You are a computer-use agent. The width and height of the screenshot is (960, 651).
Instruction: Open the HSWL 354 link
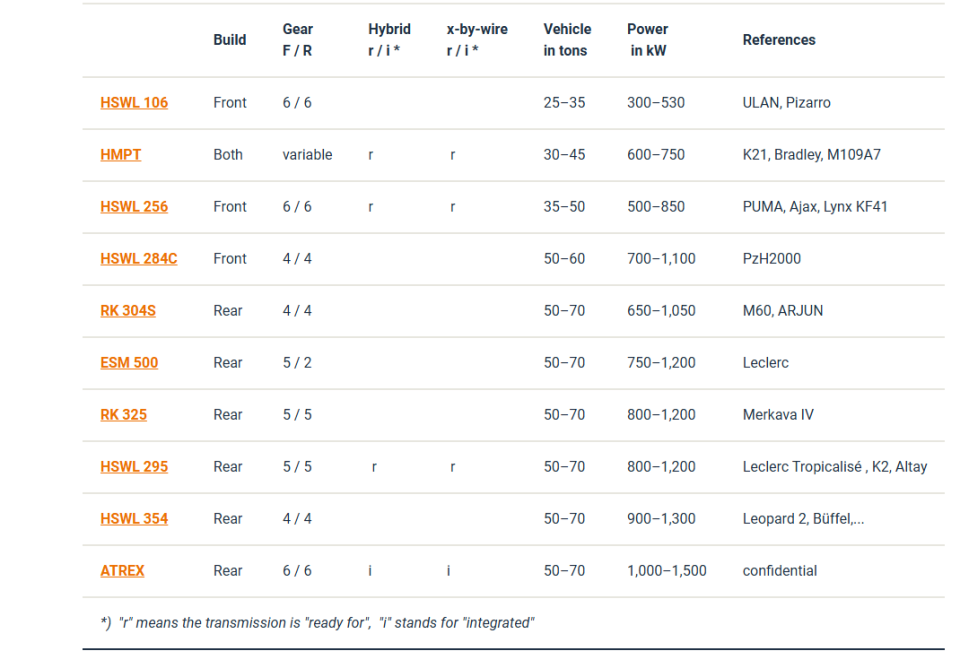click(134, 519)
